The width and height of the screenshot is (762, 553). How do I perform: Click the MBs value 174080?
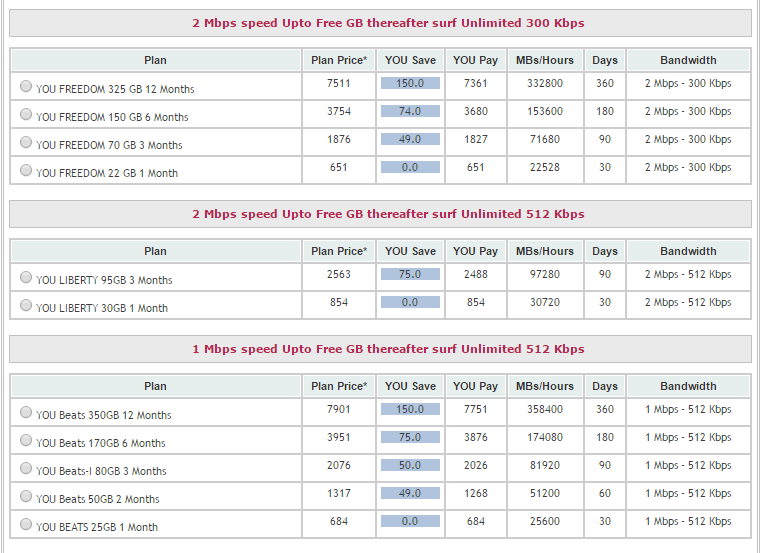click(545, 437)
